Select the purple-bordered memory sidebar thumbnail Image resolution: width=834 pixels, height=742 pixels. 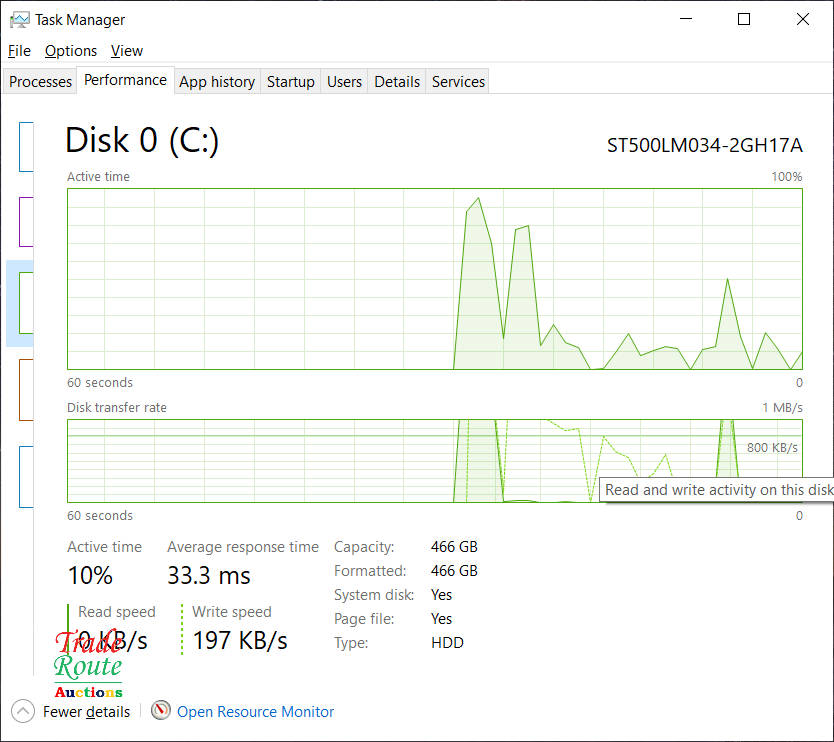26,221
